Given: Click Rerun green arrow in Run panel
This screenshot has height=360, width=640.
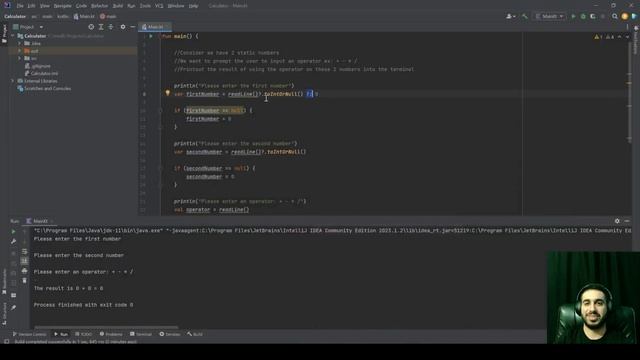Looking at the screenshot, I should (13, 231).
